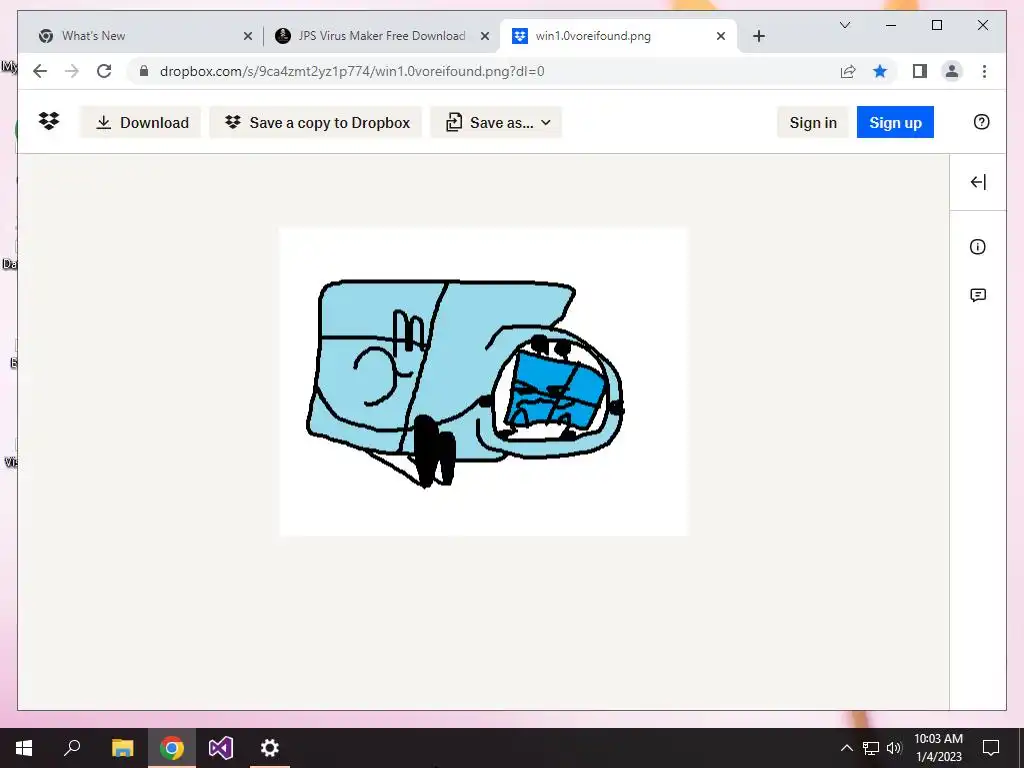Open taskbar Search
This screenshot has width=1024, height=768.
(x=72, y=748)
